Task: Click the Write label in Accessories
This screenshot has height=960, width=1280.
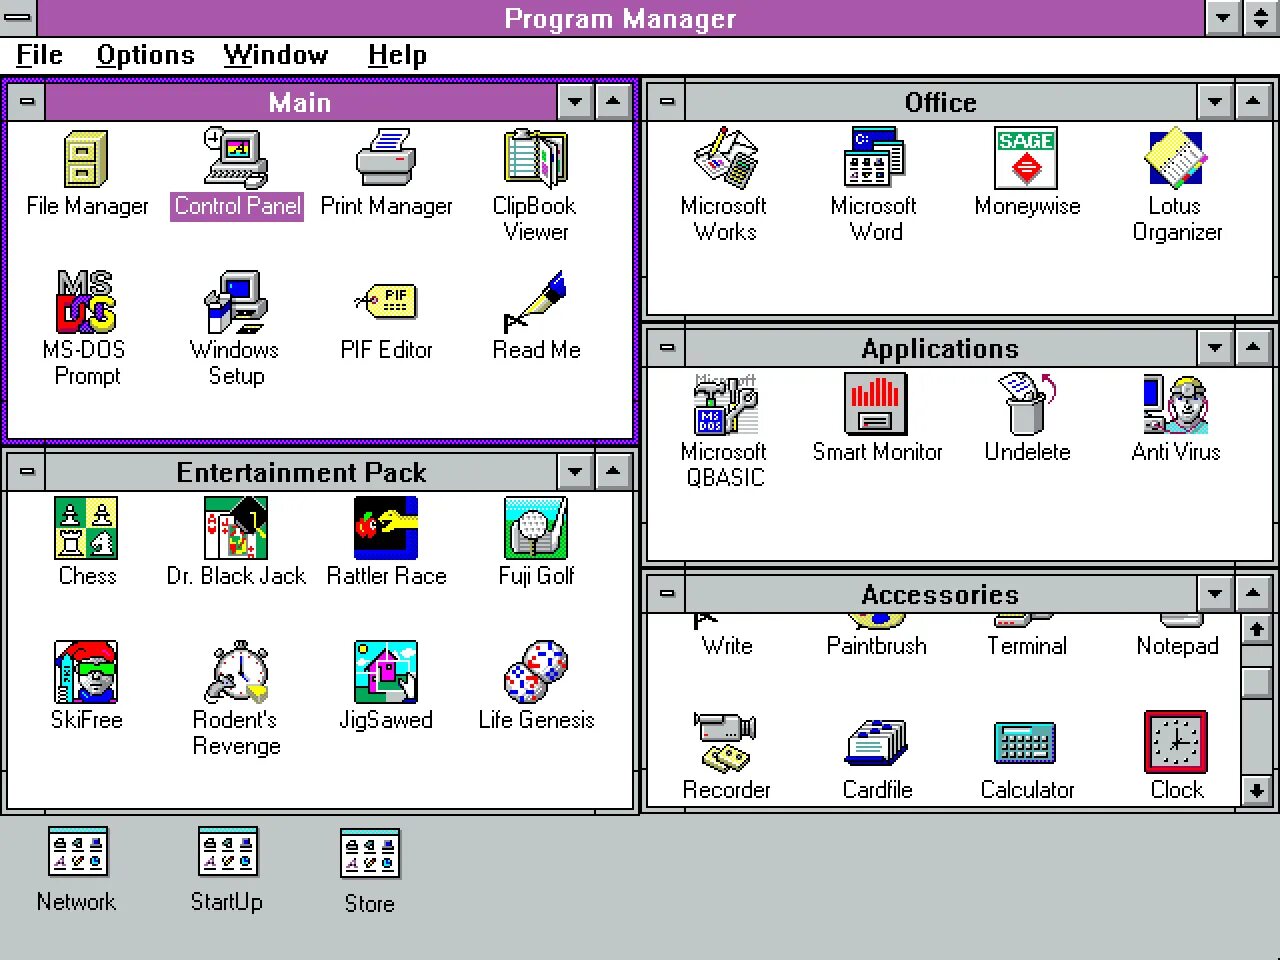Action: [727, 646]
